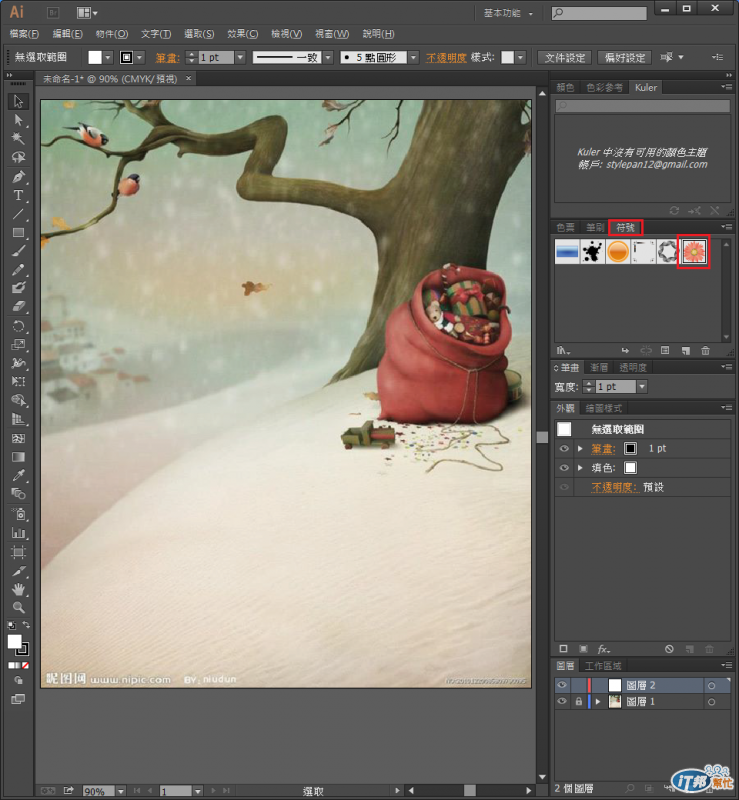The image size is (739, 800).
Task: Select the Rotate tool
Action: tap(18, 327)
